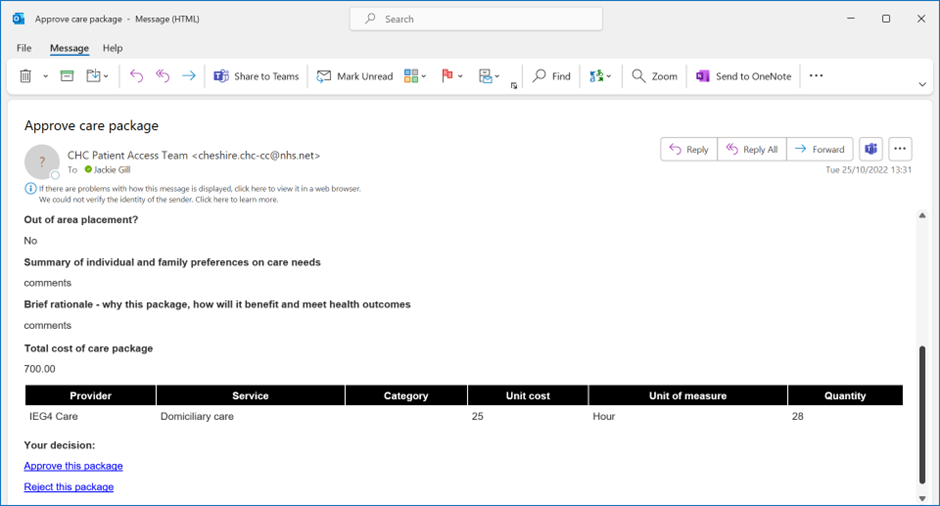
Task: Click the reply arrow icon in toolbar
Action: [137, 76]
